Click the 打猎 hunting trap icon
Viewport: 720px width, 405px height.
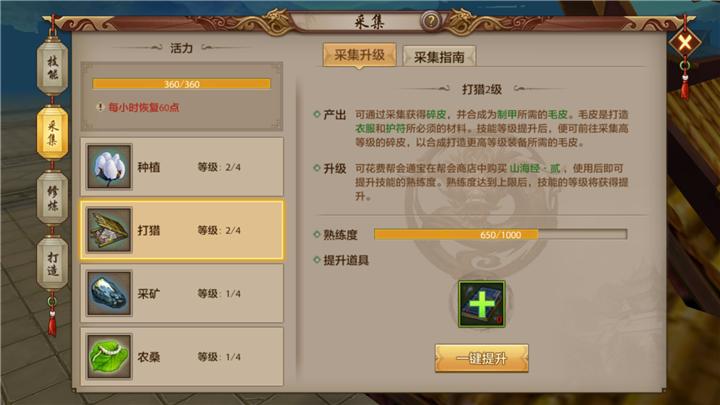109,230
